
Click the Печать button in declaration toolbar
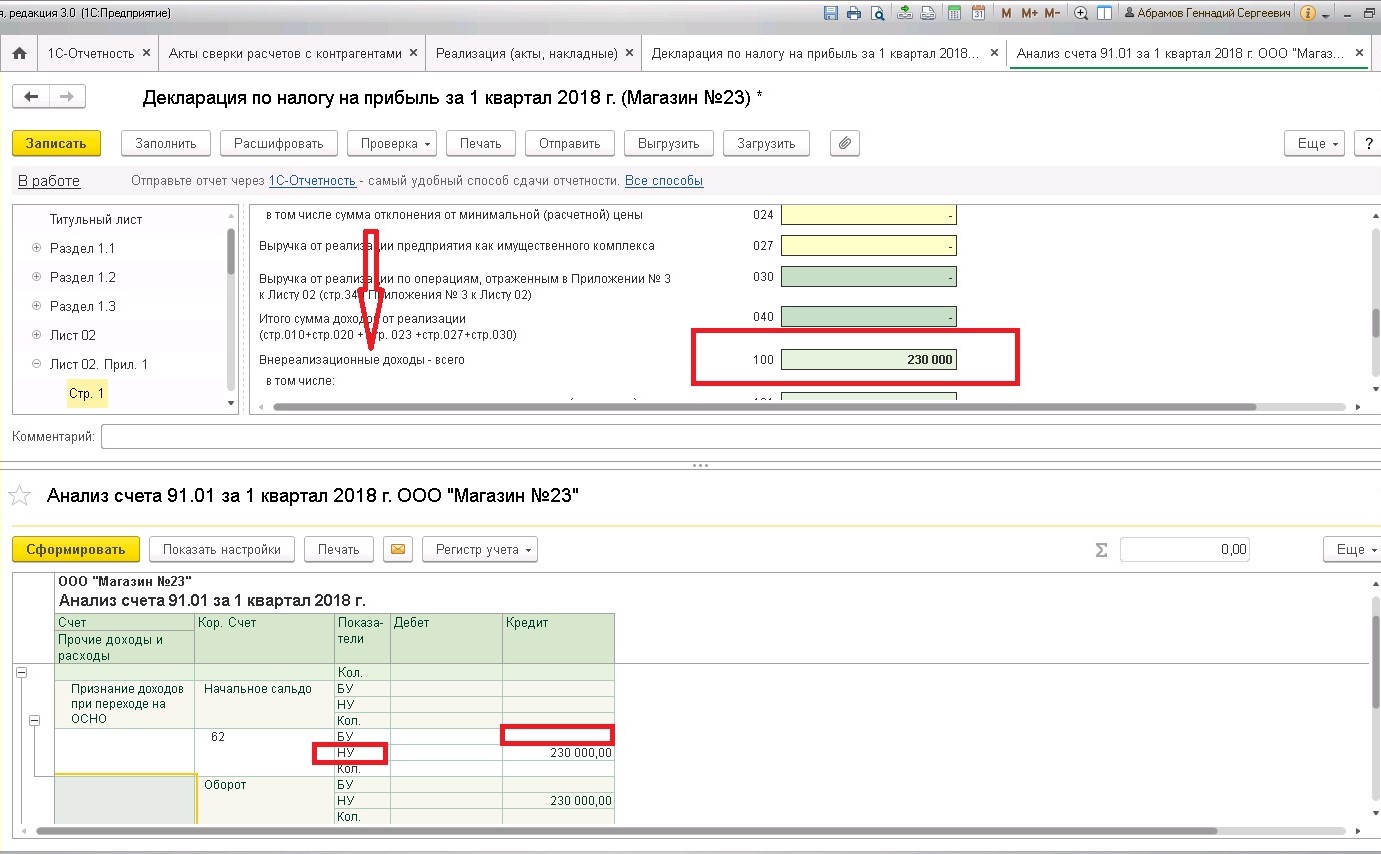pos(481,143)
